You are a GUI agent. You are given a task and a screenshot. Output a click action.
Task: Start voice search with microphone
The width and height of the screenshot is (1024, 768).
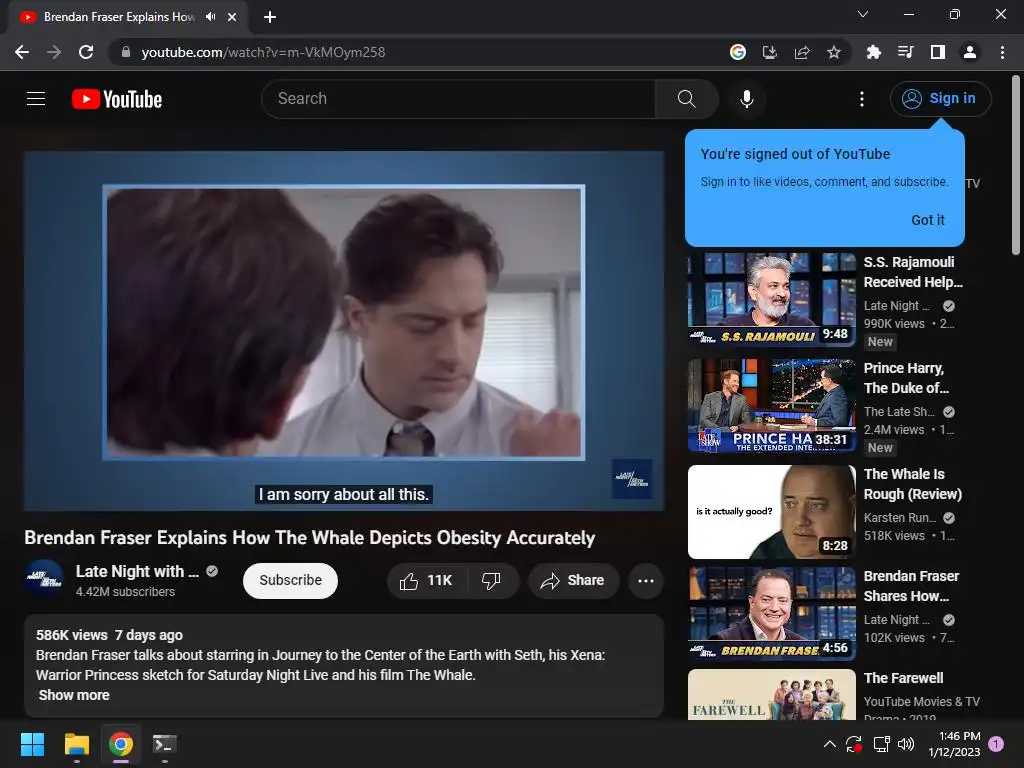pos(746,99)
